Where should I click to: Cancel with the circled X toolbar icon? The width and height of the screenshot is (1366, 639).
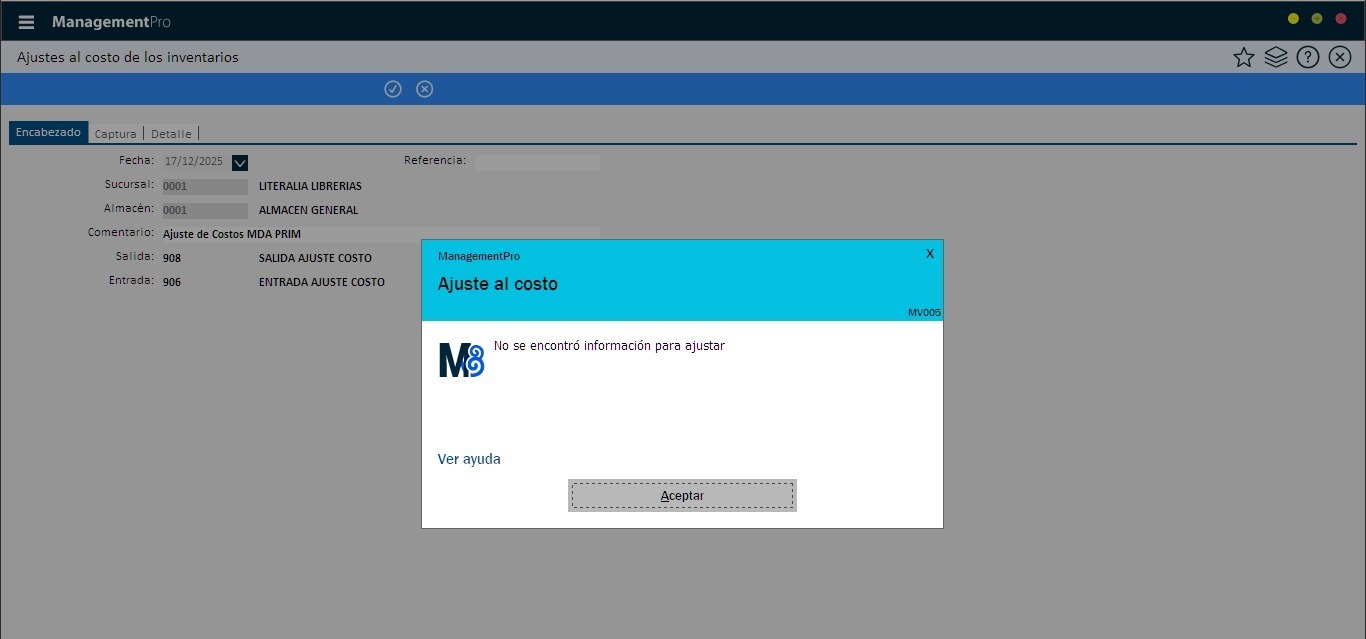(425, 89)
